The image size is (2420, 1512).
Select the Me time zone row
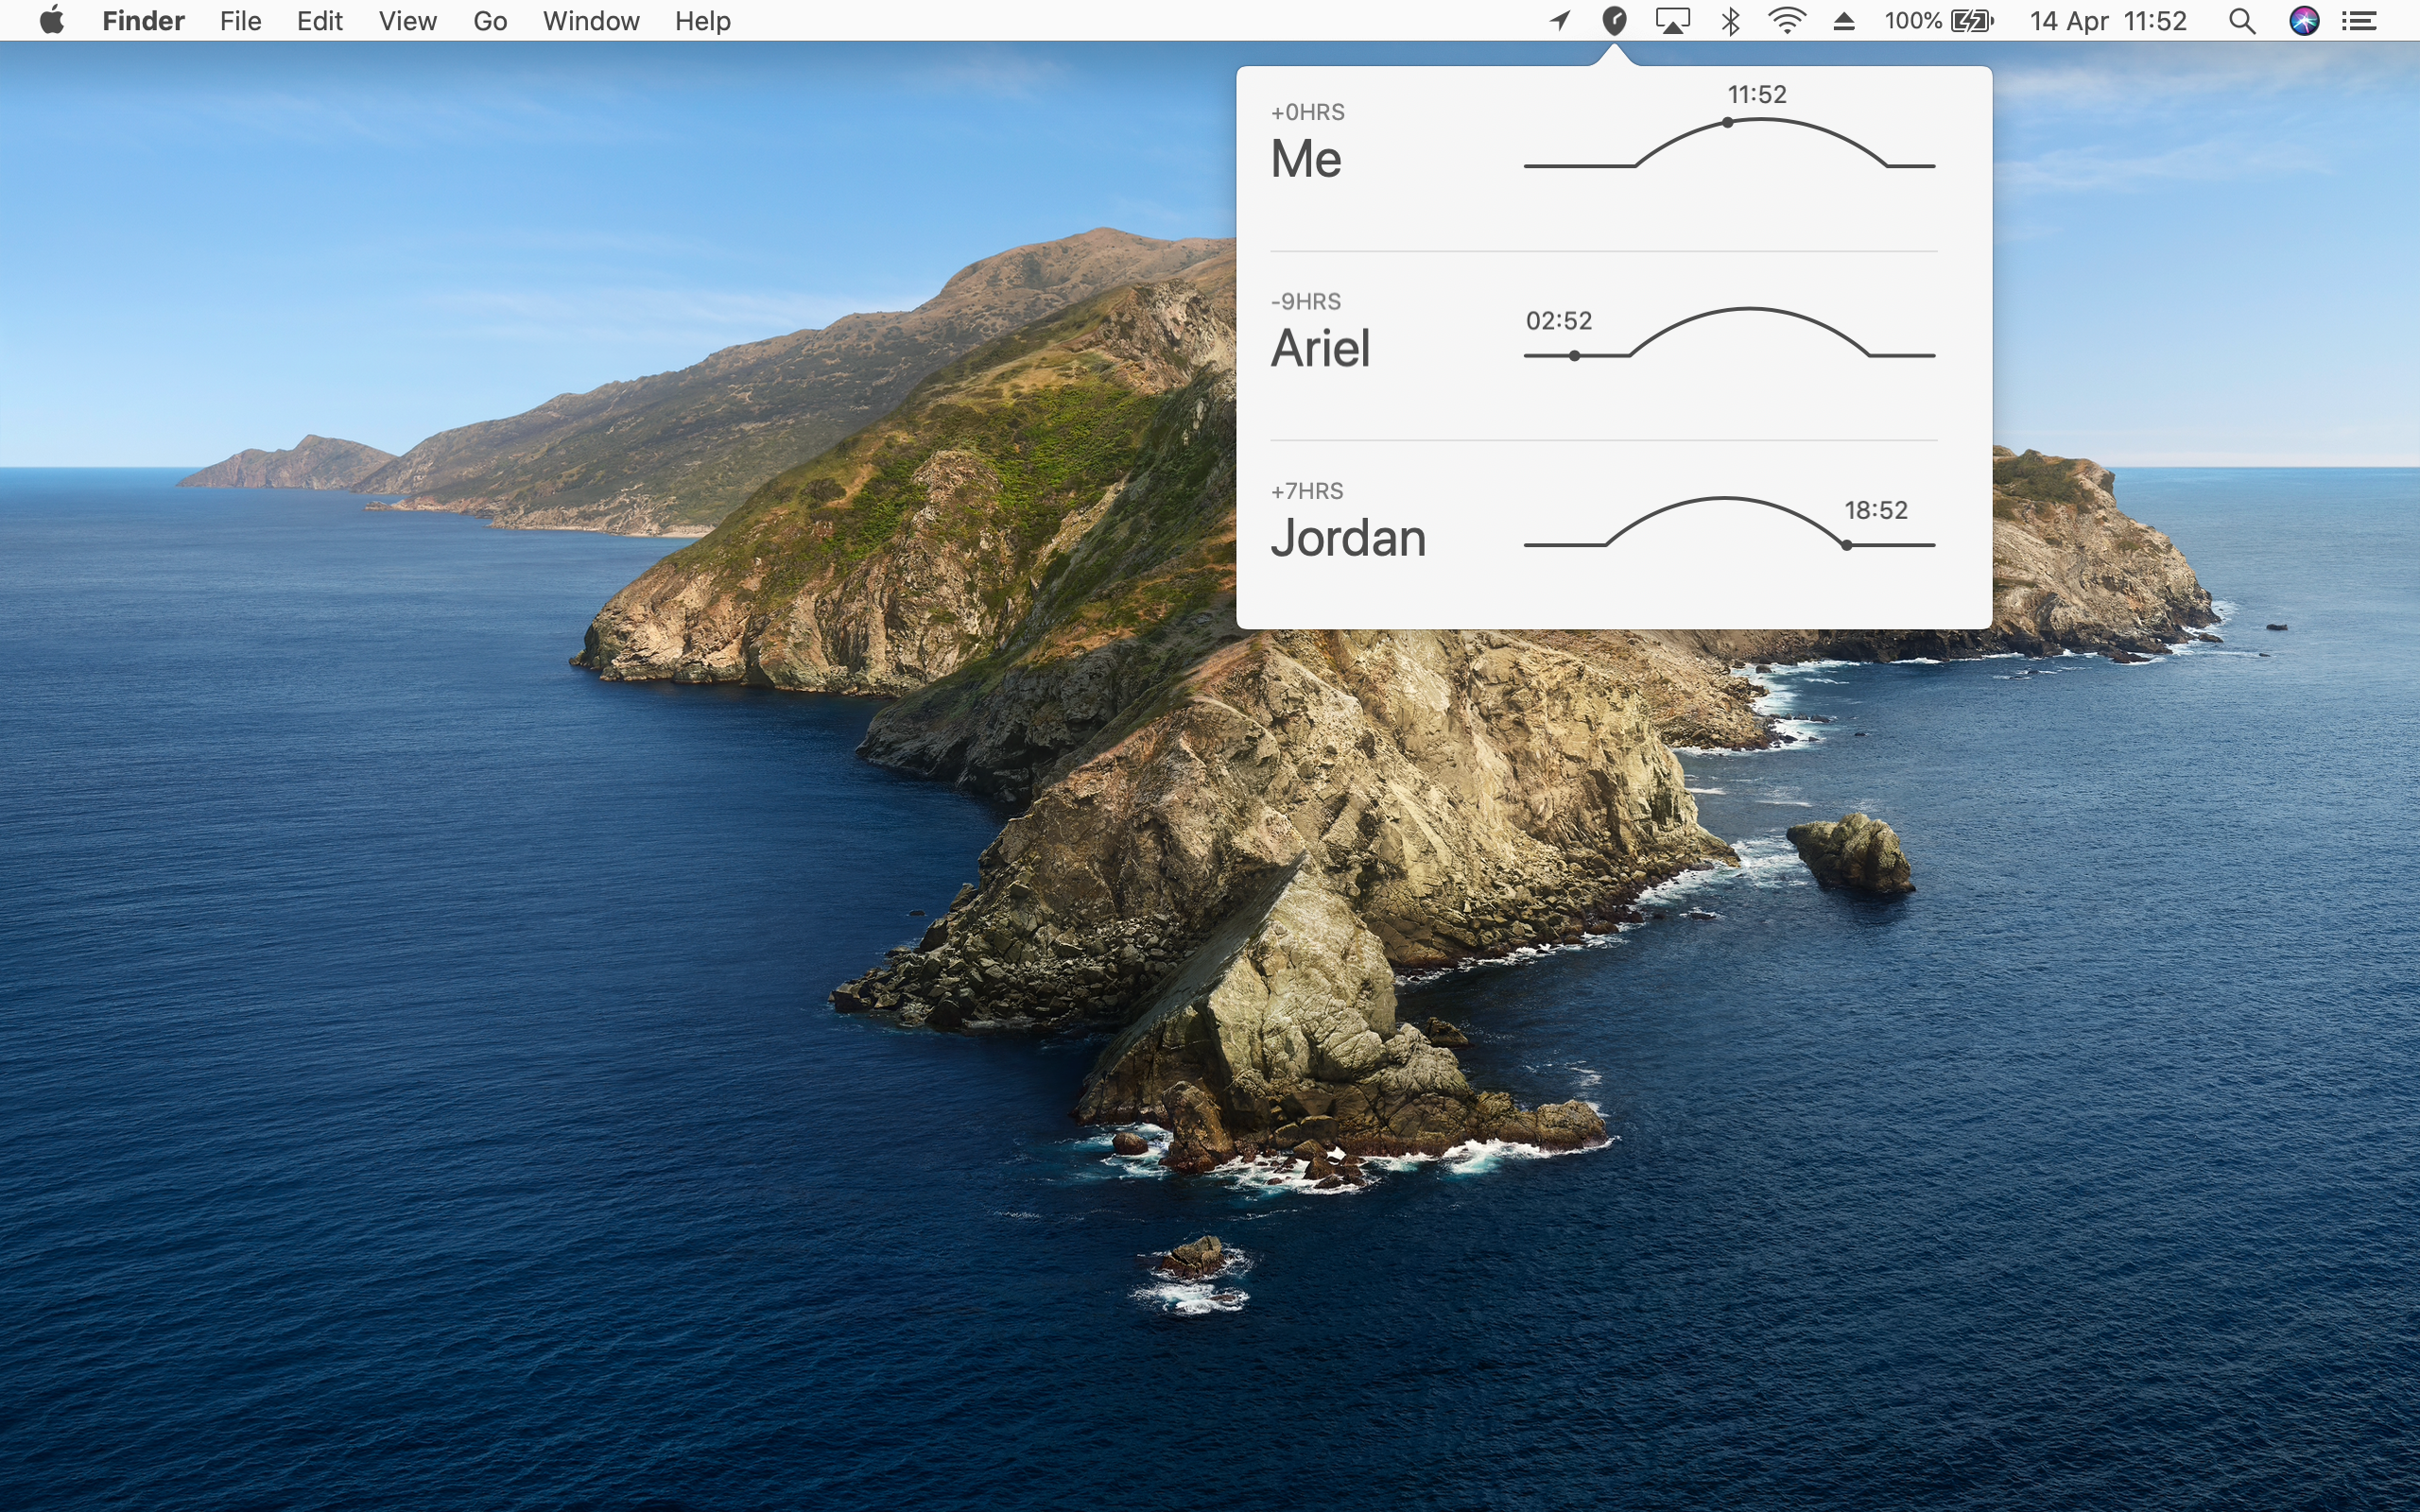click(x=1613, y=158)
